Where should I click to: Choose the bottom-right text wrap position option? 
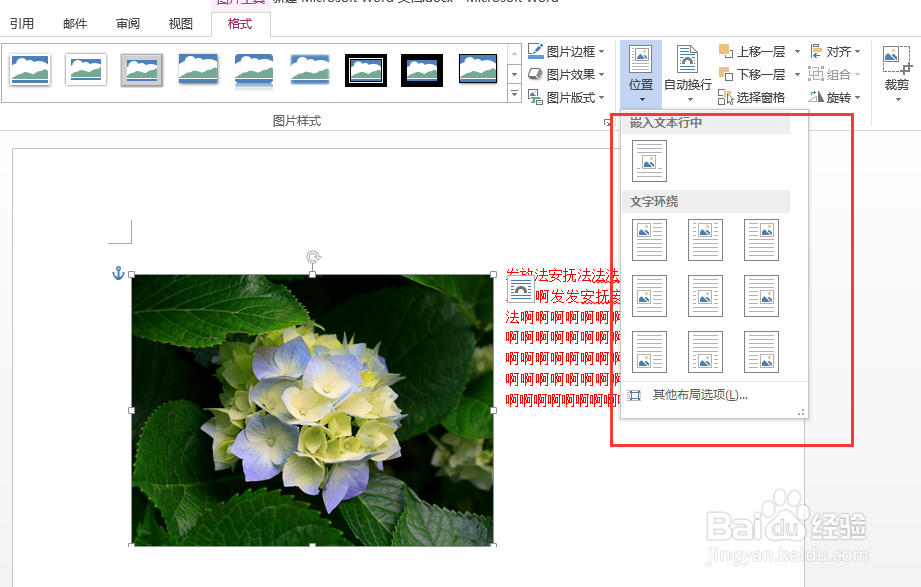[761, 352]
